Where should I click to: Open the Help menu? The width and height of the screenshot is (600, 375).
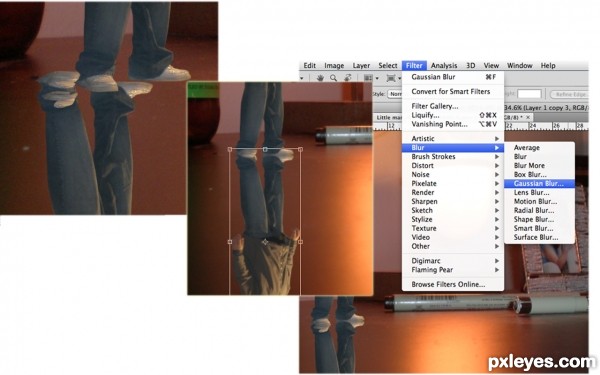[548, 65]
